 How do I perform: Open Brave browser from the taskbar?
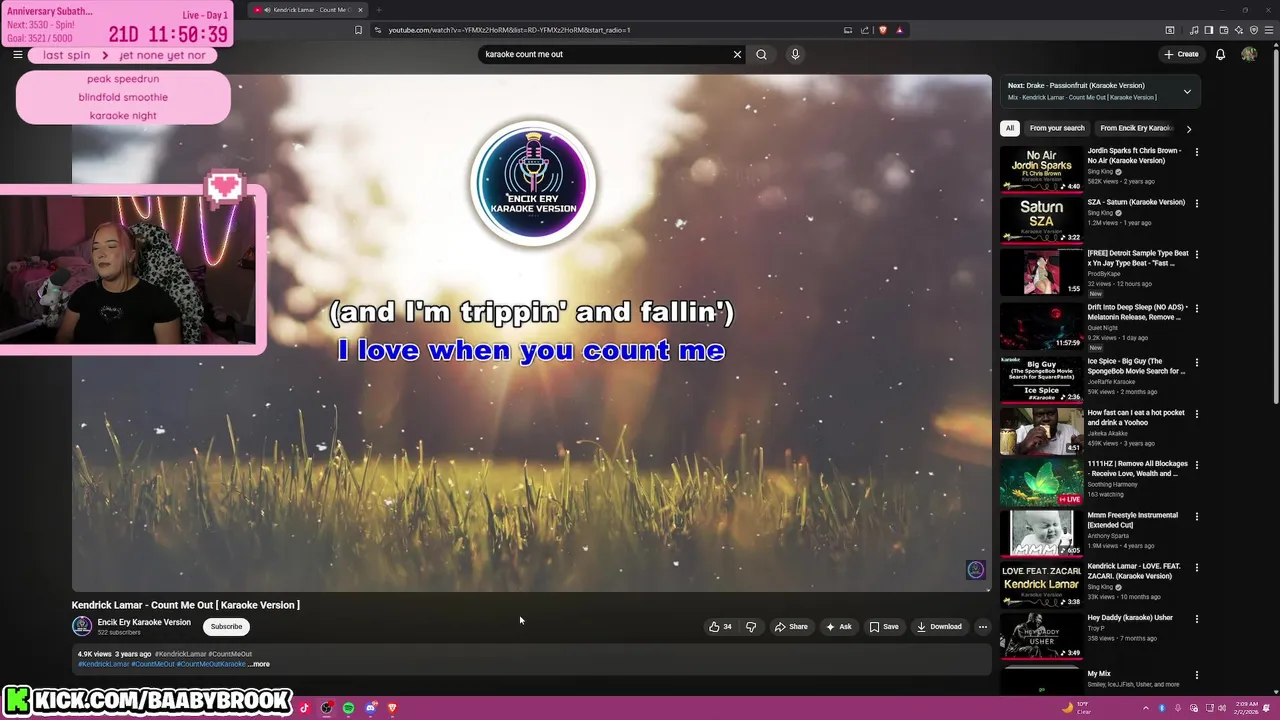[x=392, y=708]
